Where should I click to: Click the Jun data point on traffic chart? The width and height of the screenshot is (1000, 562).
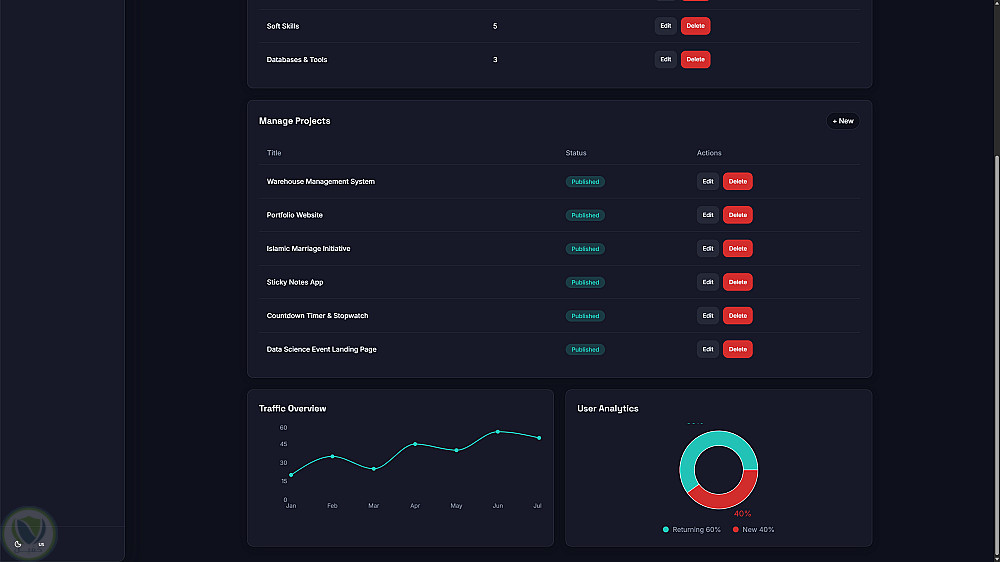497,432
